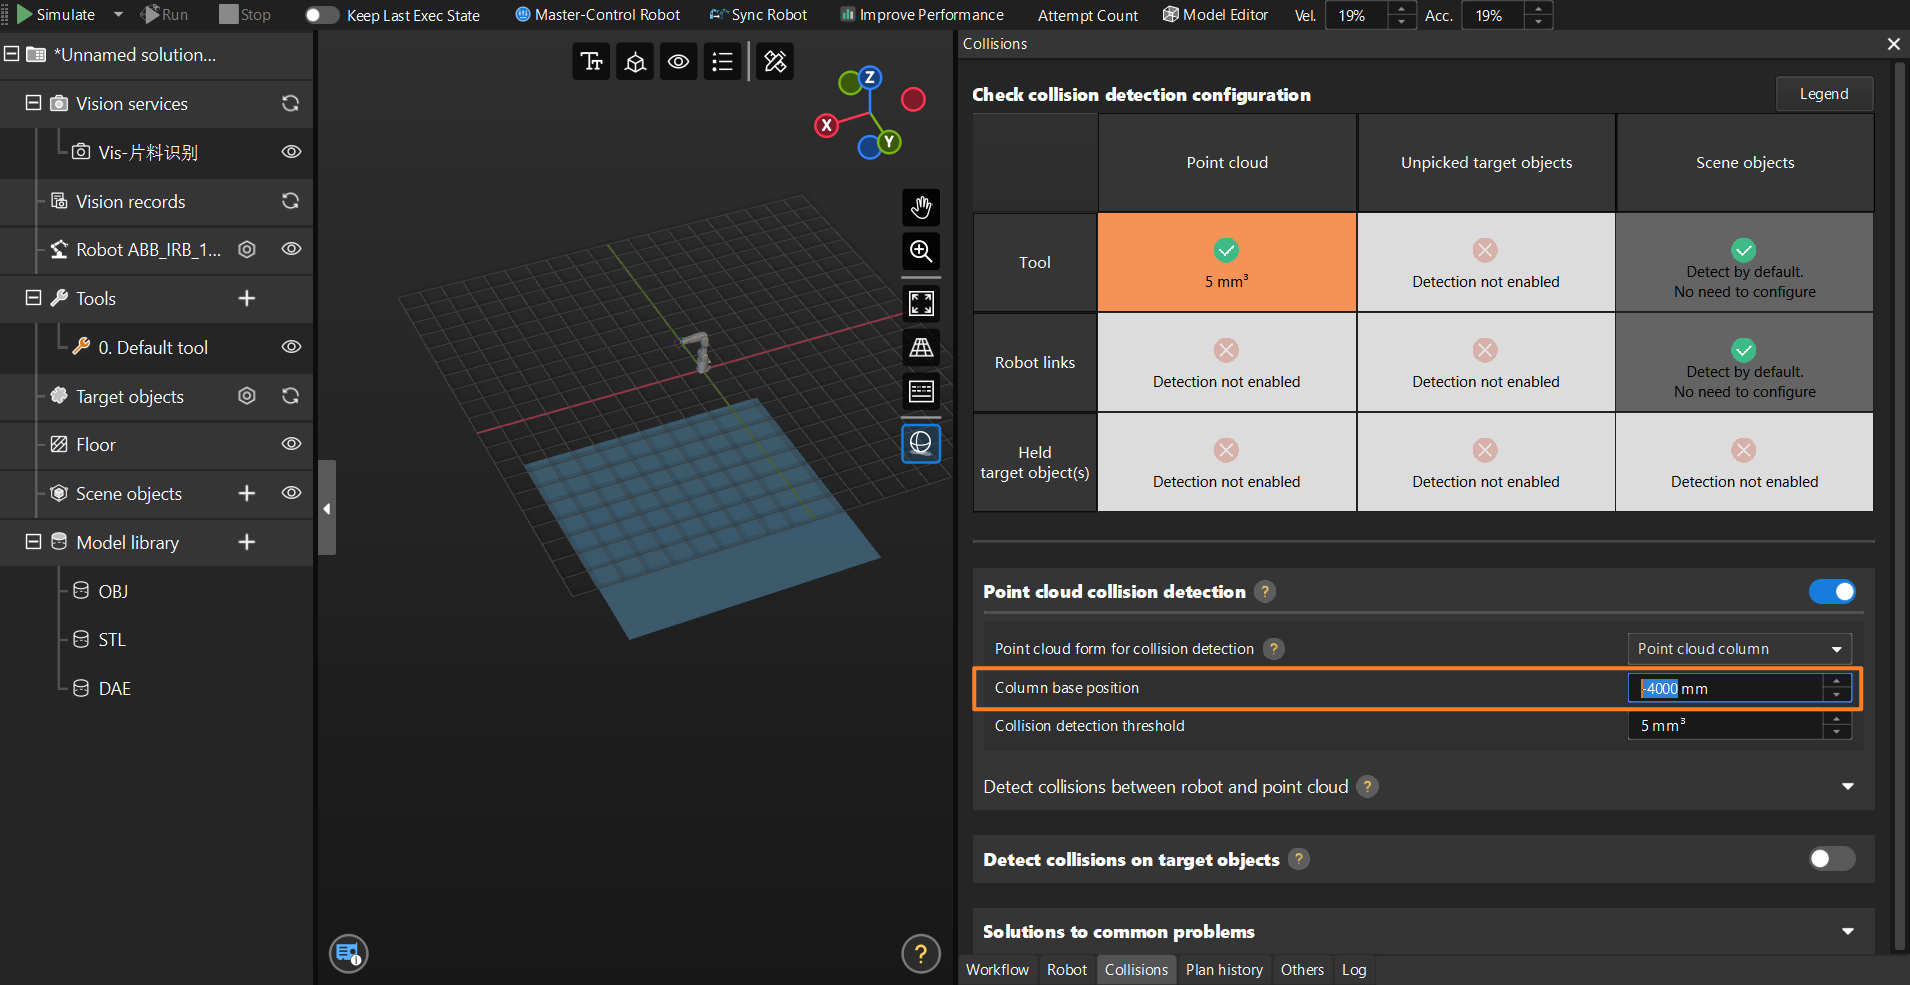Refresh Vision services with the reload icon
Viewport: 1910px width, 985px height.
[290, 104]
